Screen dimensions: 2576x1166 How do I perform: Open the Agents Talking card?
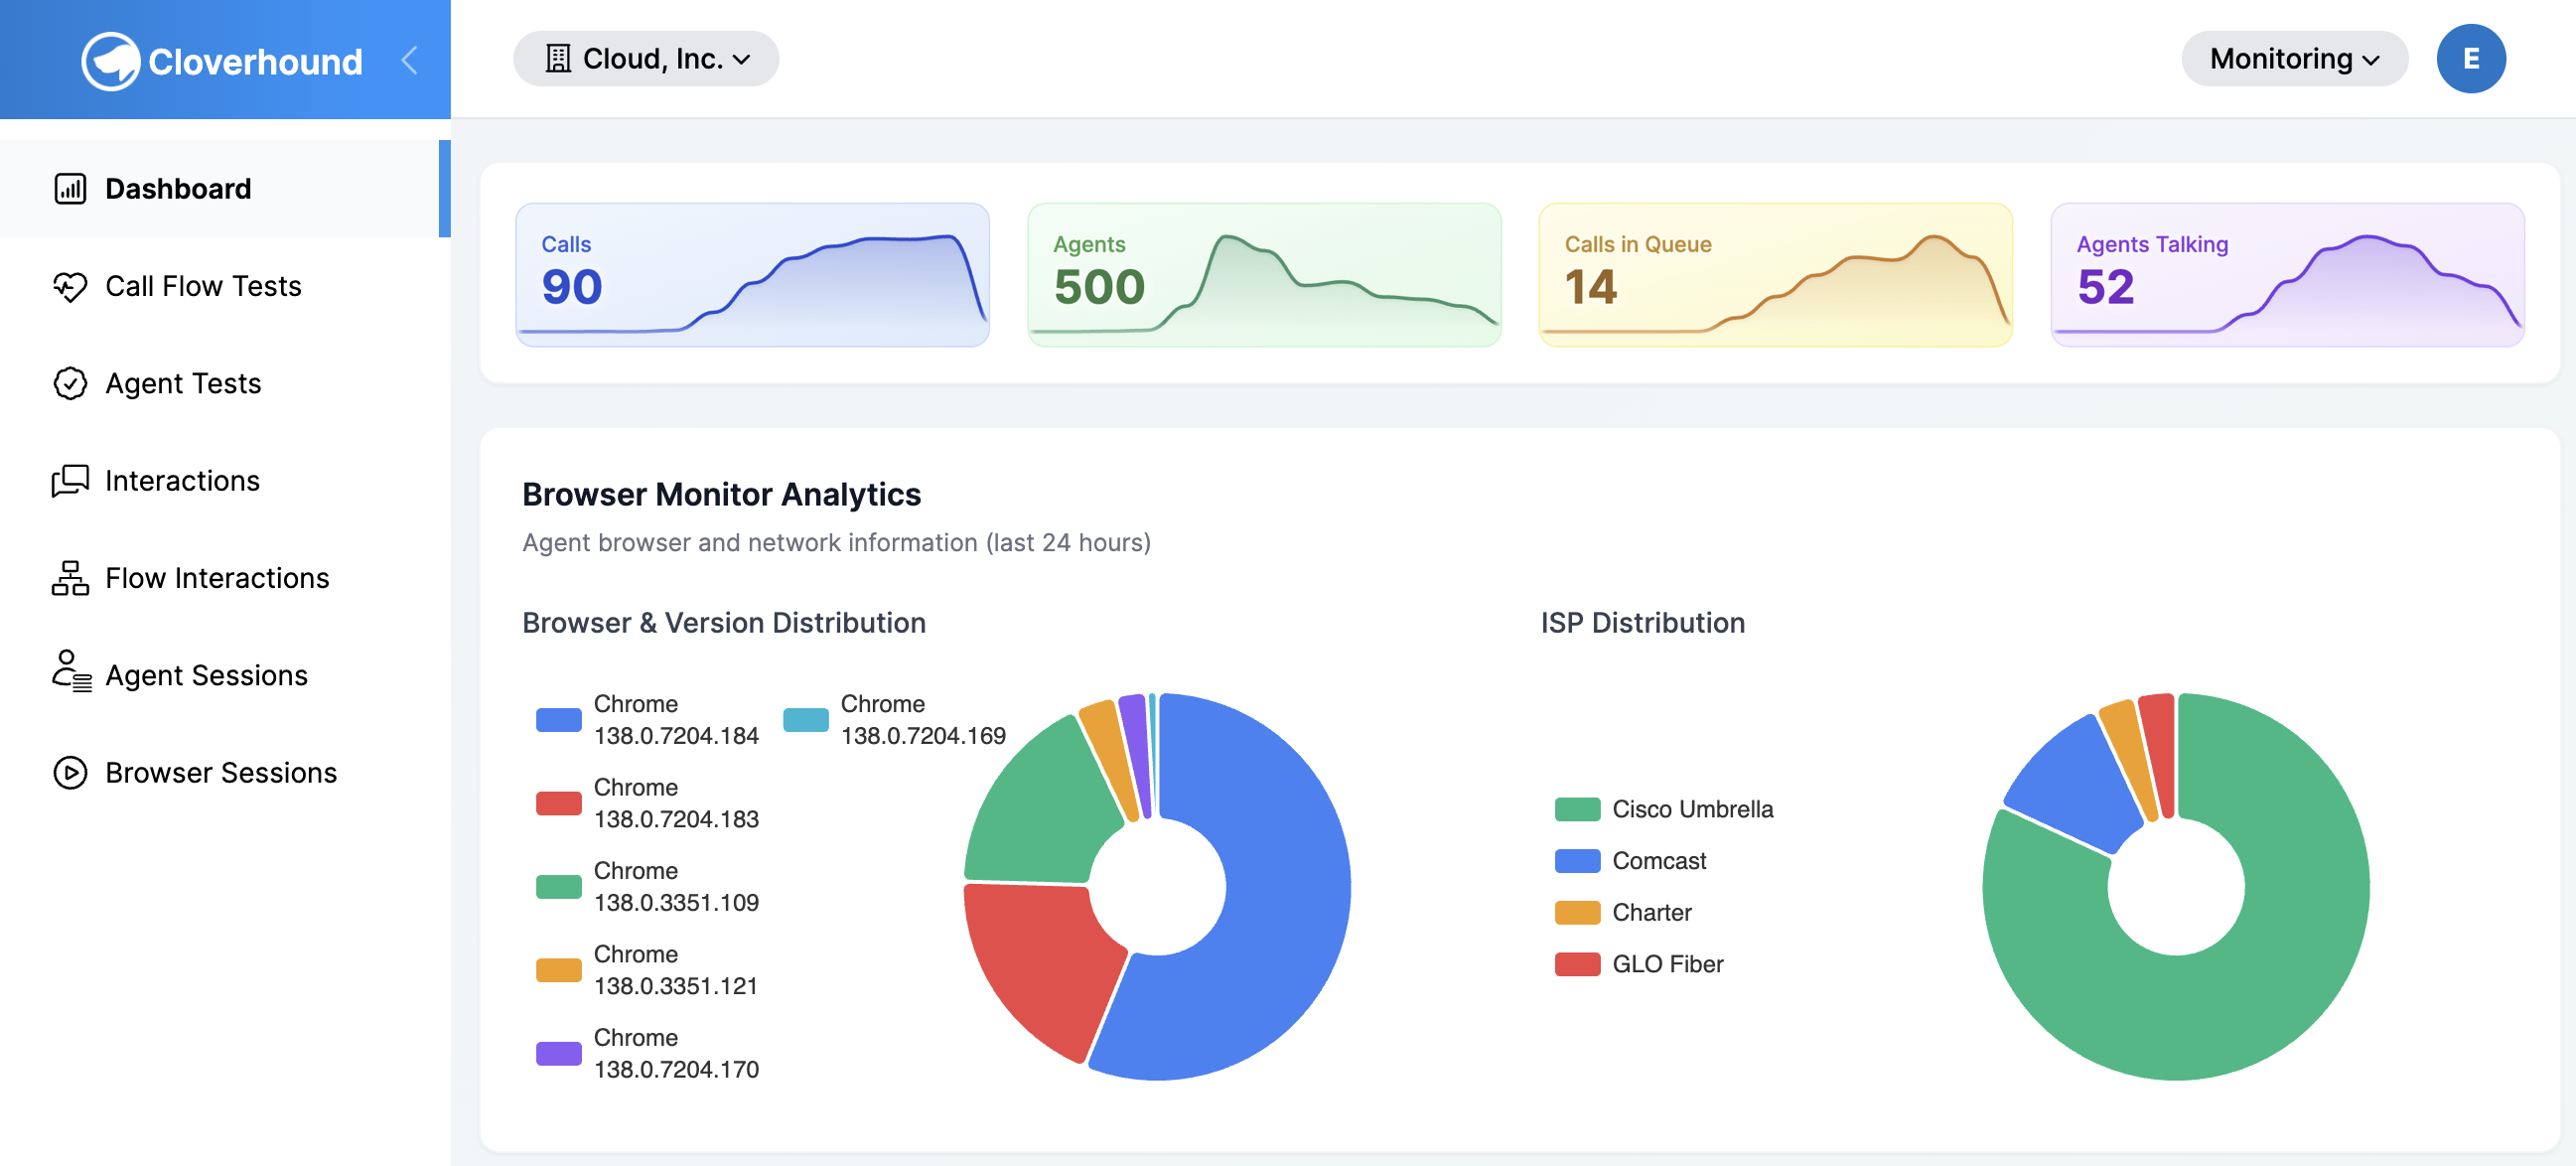[2288, 274]
